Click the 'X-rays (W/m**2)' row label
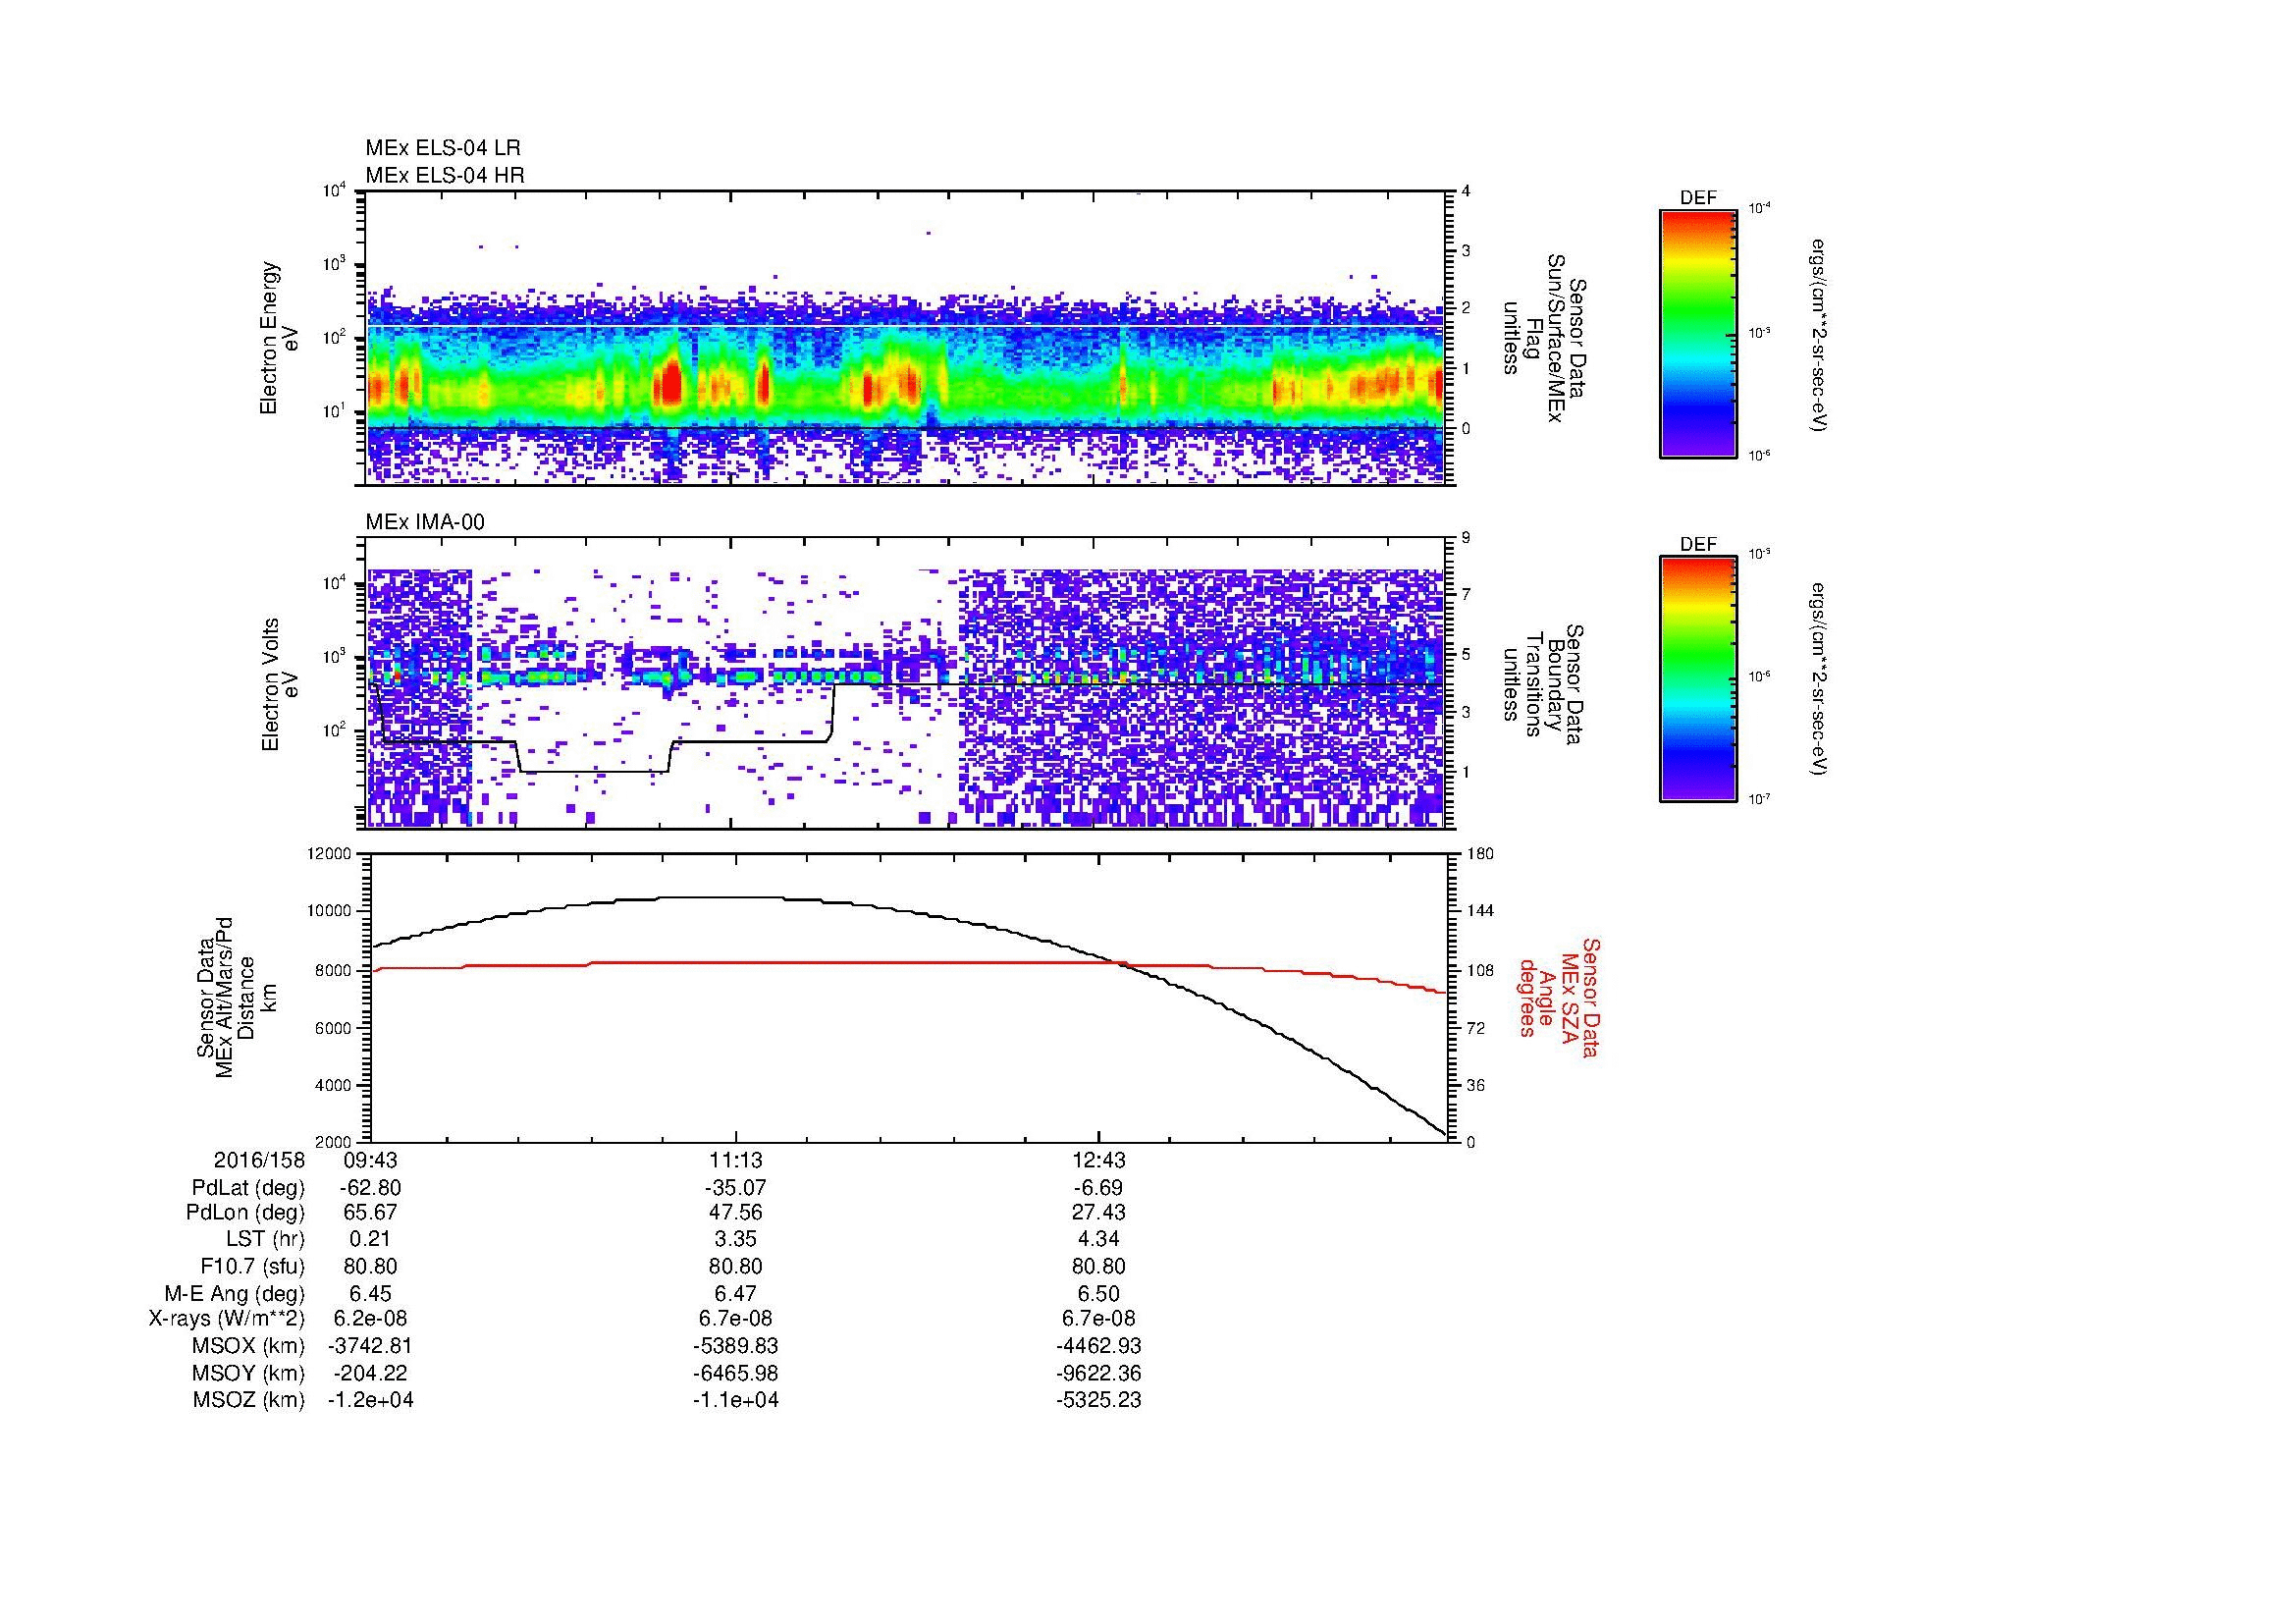This screenshot has height=1623, width=2296. pos(227,1319)
